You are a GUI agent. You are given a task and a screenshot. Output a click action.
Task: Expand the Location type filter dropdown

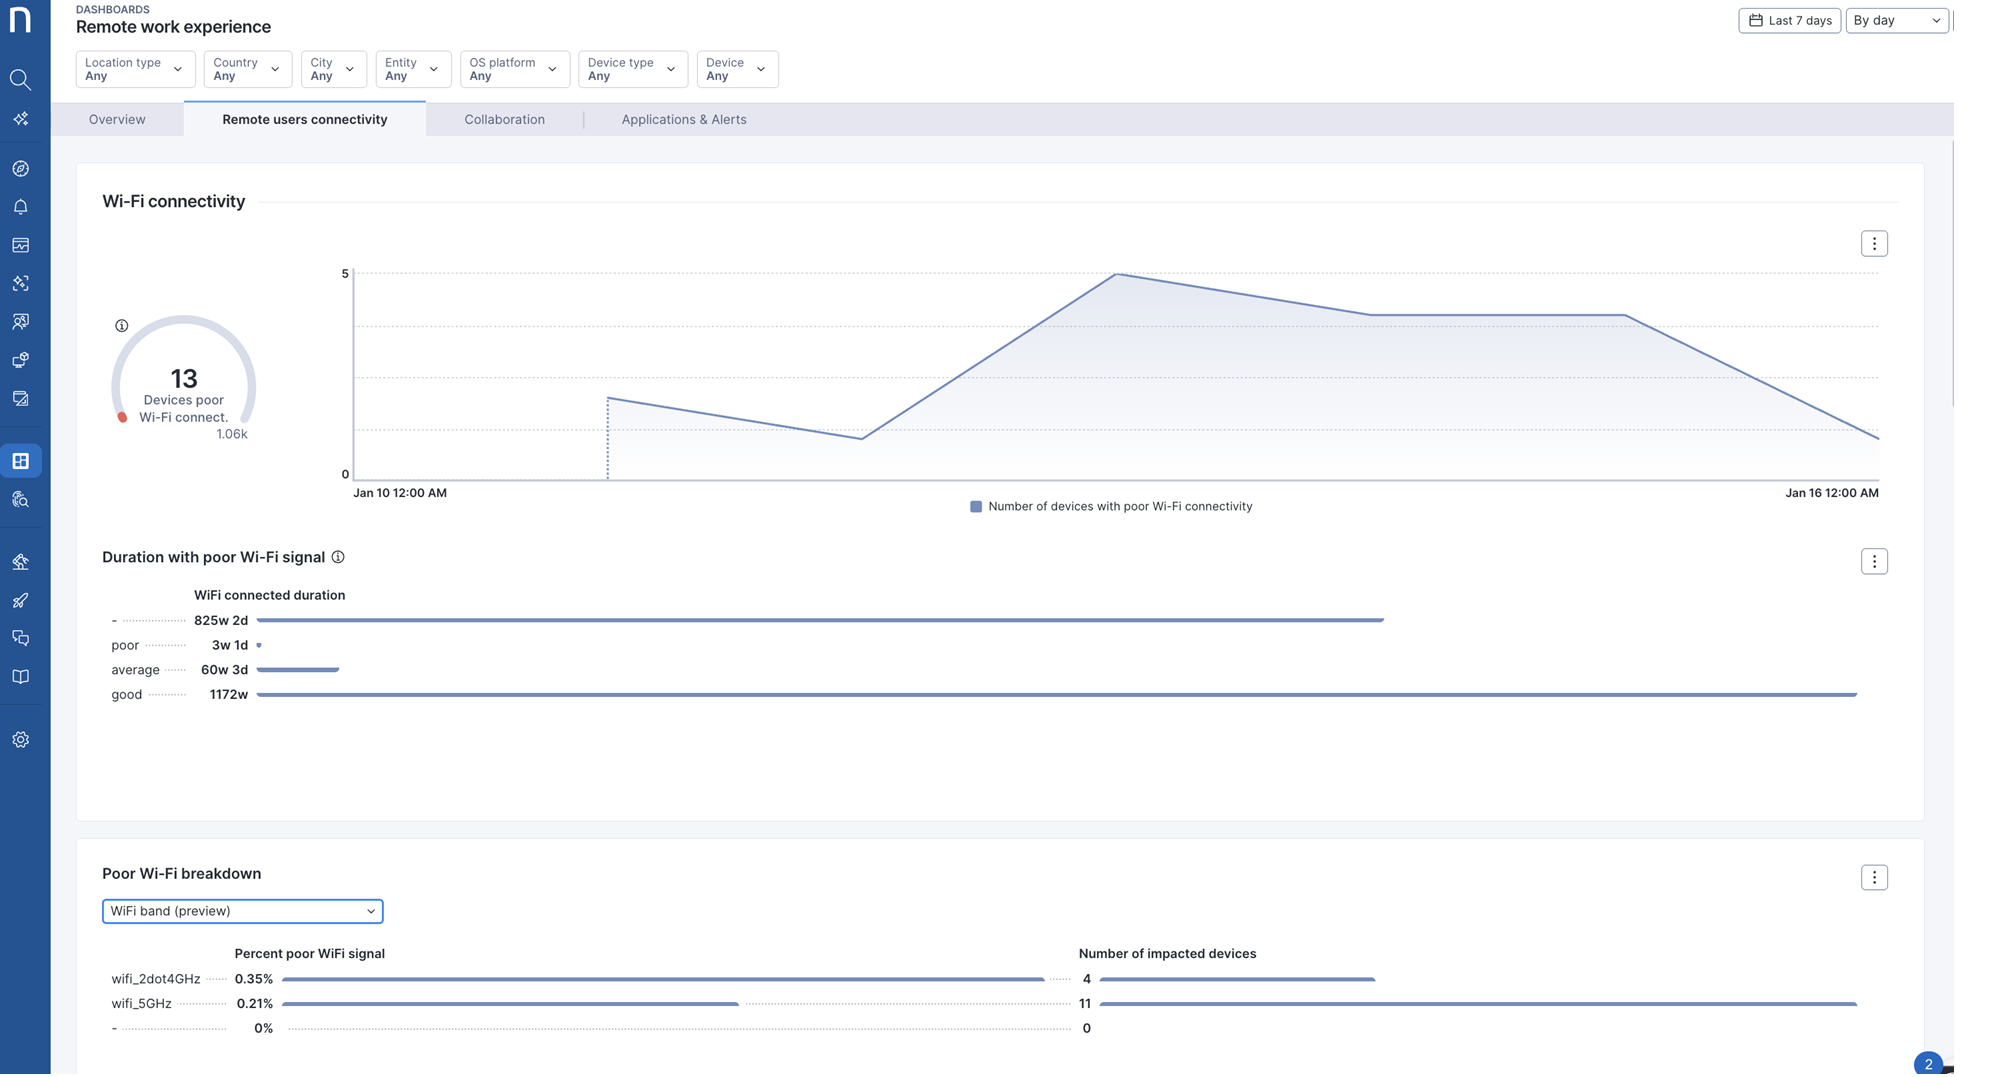click(135, 69)
